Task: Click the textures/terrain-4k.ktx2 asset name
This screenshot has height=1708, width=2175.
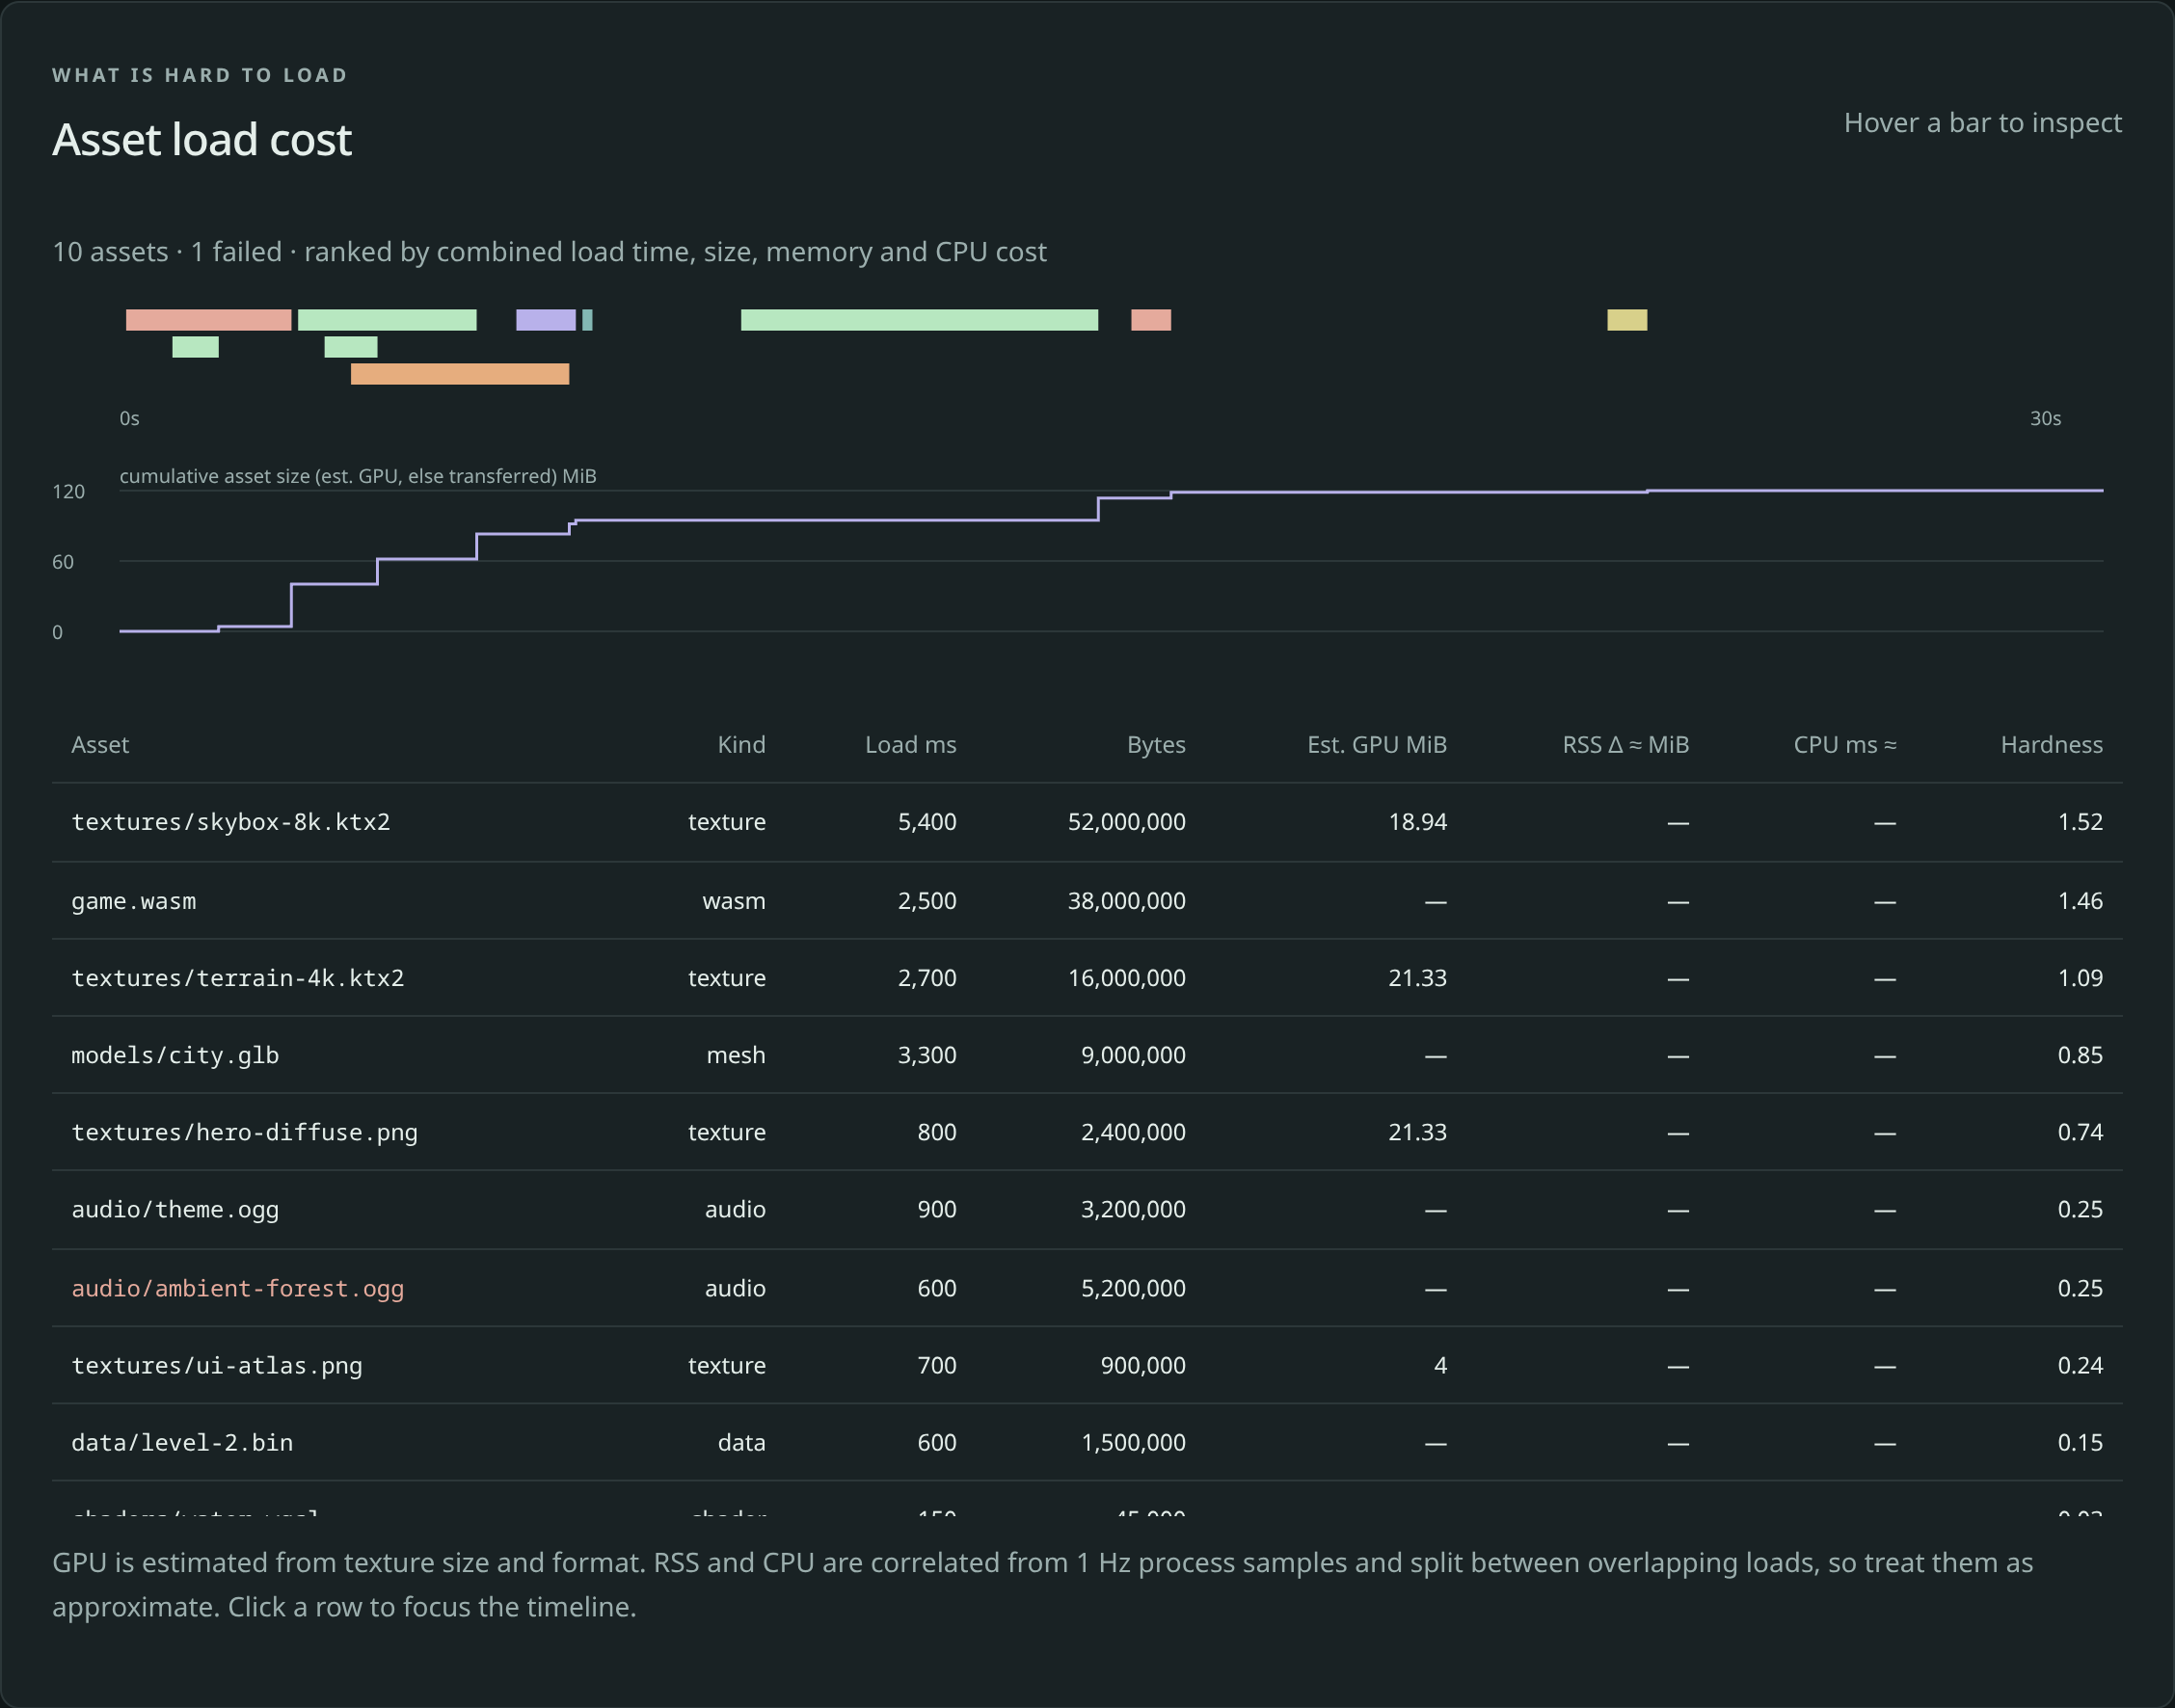Action: click(x=238, y=978)
